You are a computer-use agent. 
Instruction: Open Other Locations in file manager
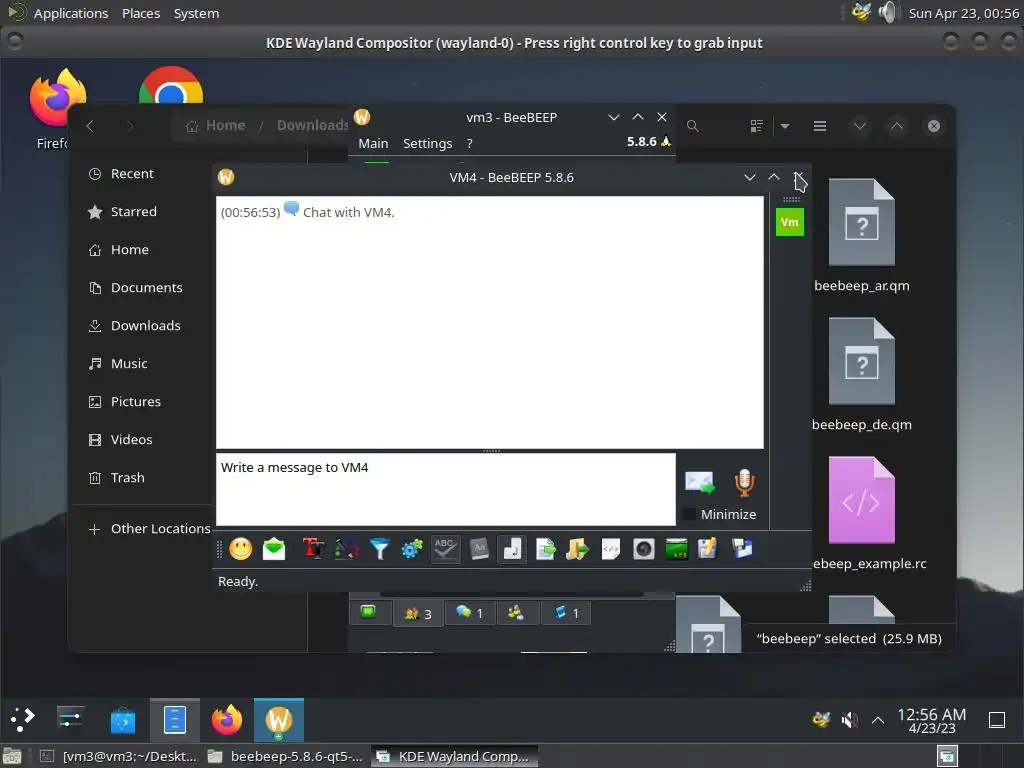150,528
